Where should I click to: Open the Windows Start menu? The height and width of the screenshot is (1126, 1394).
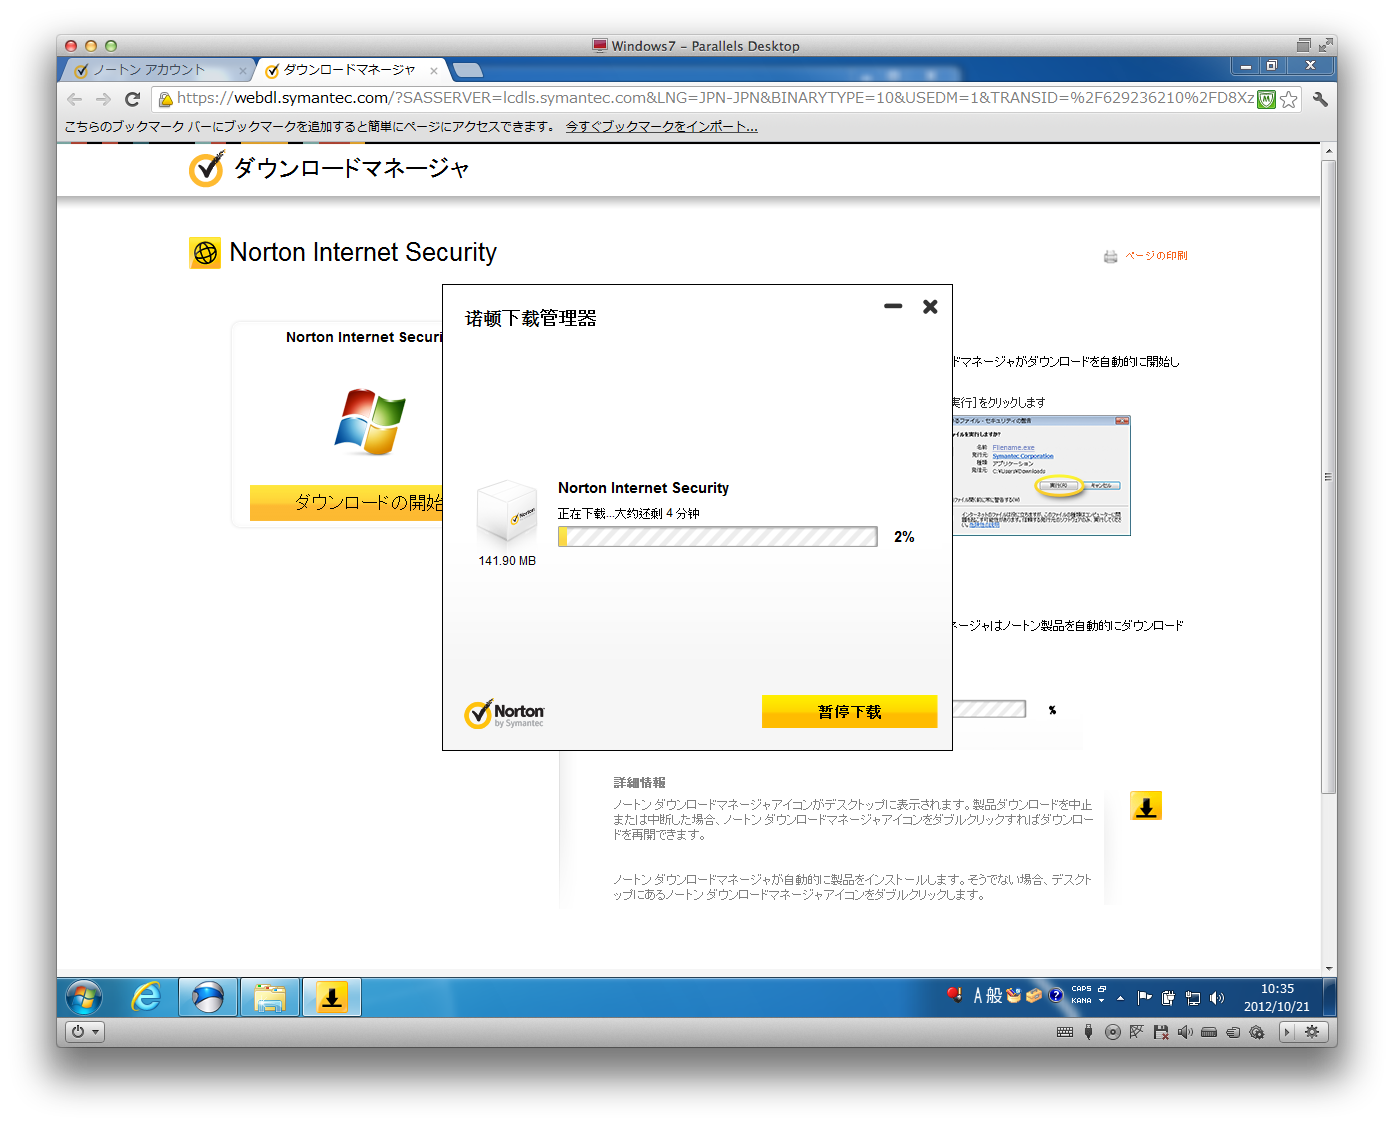coord(84,997)
